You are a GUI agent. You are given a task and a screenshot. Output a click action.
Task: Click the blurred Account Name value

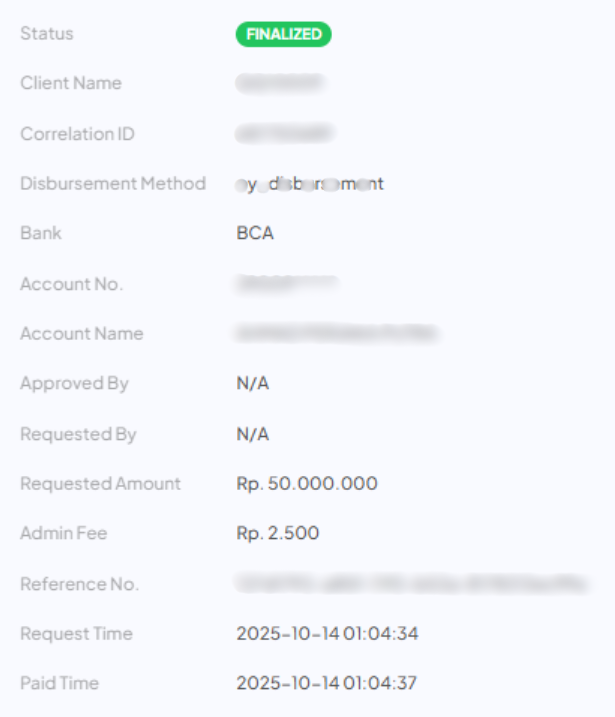coord(337,334)
